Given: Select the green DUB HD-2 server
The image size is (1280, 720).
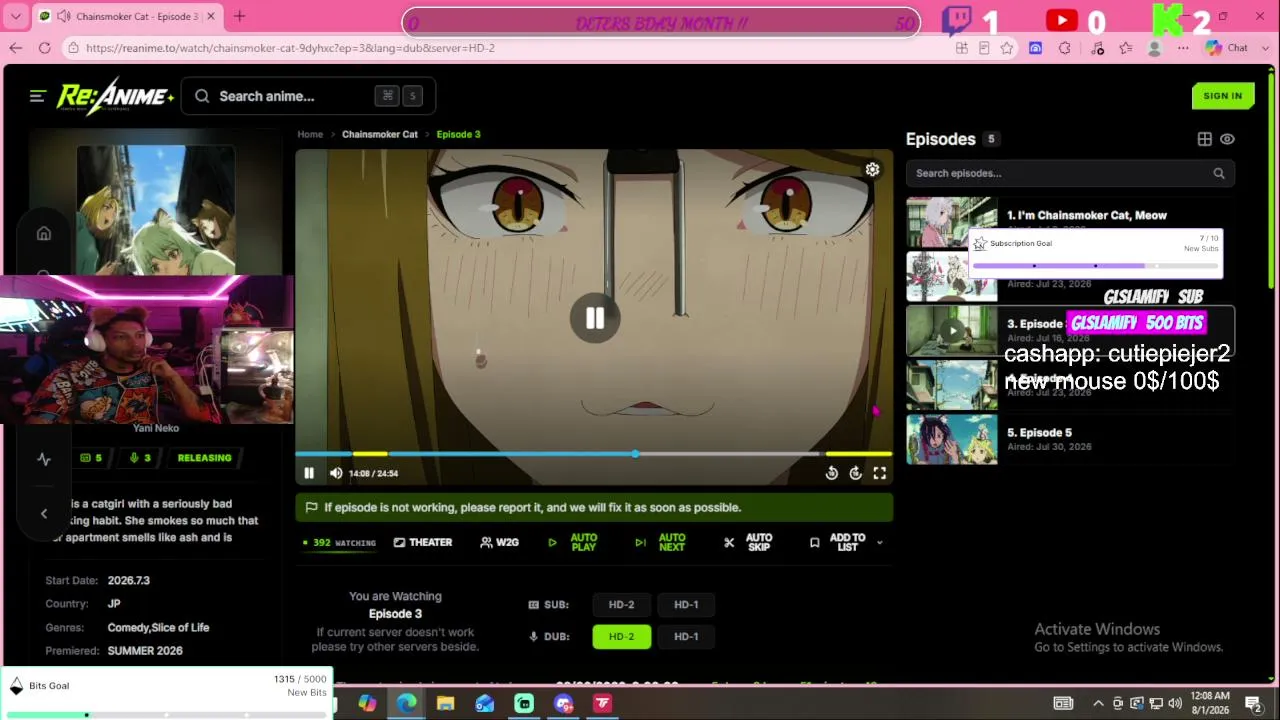Looking at the screenshot, I should 621,636.
